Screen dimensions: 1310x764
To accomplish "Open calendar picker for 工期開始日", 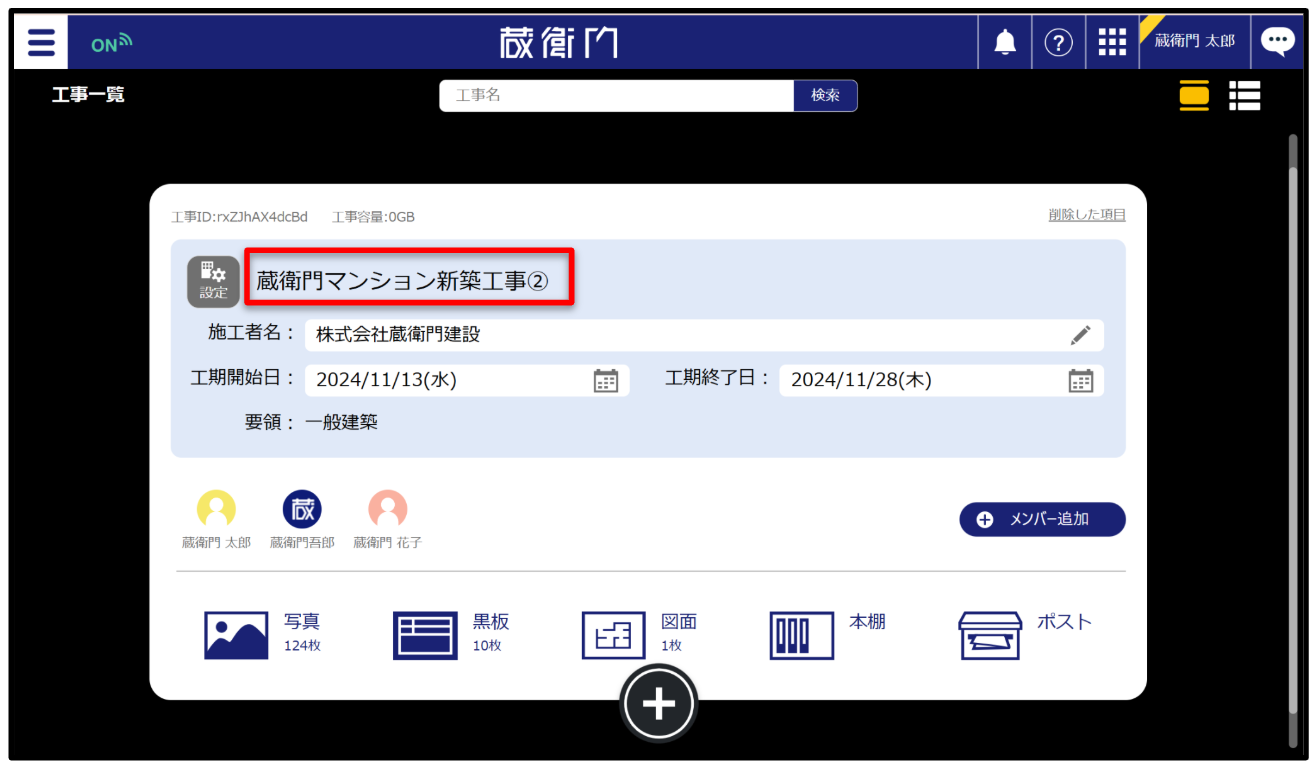I will [606, 380].
